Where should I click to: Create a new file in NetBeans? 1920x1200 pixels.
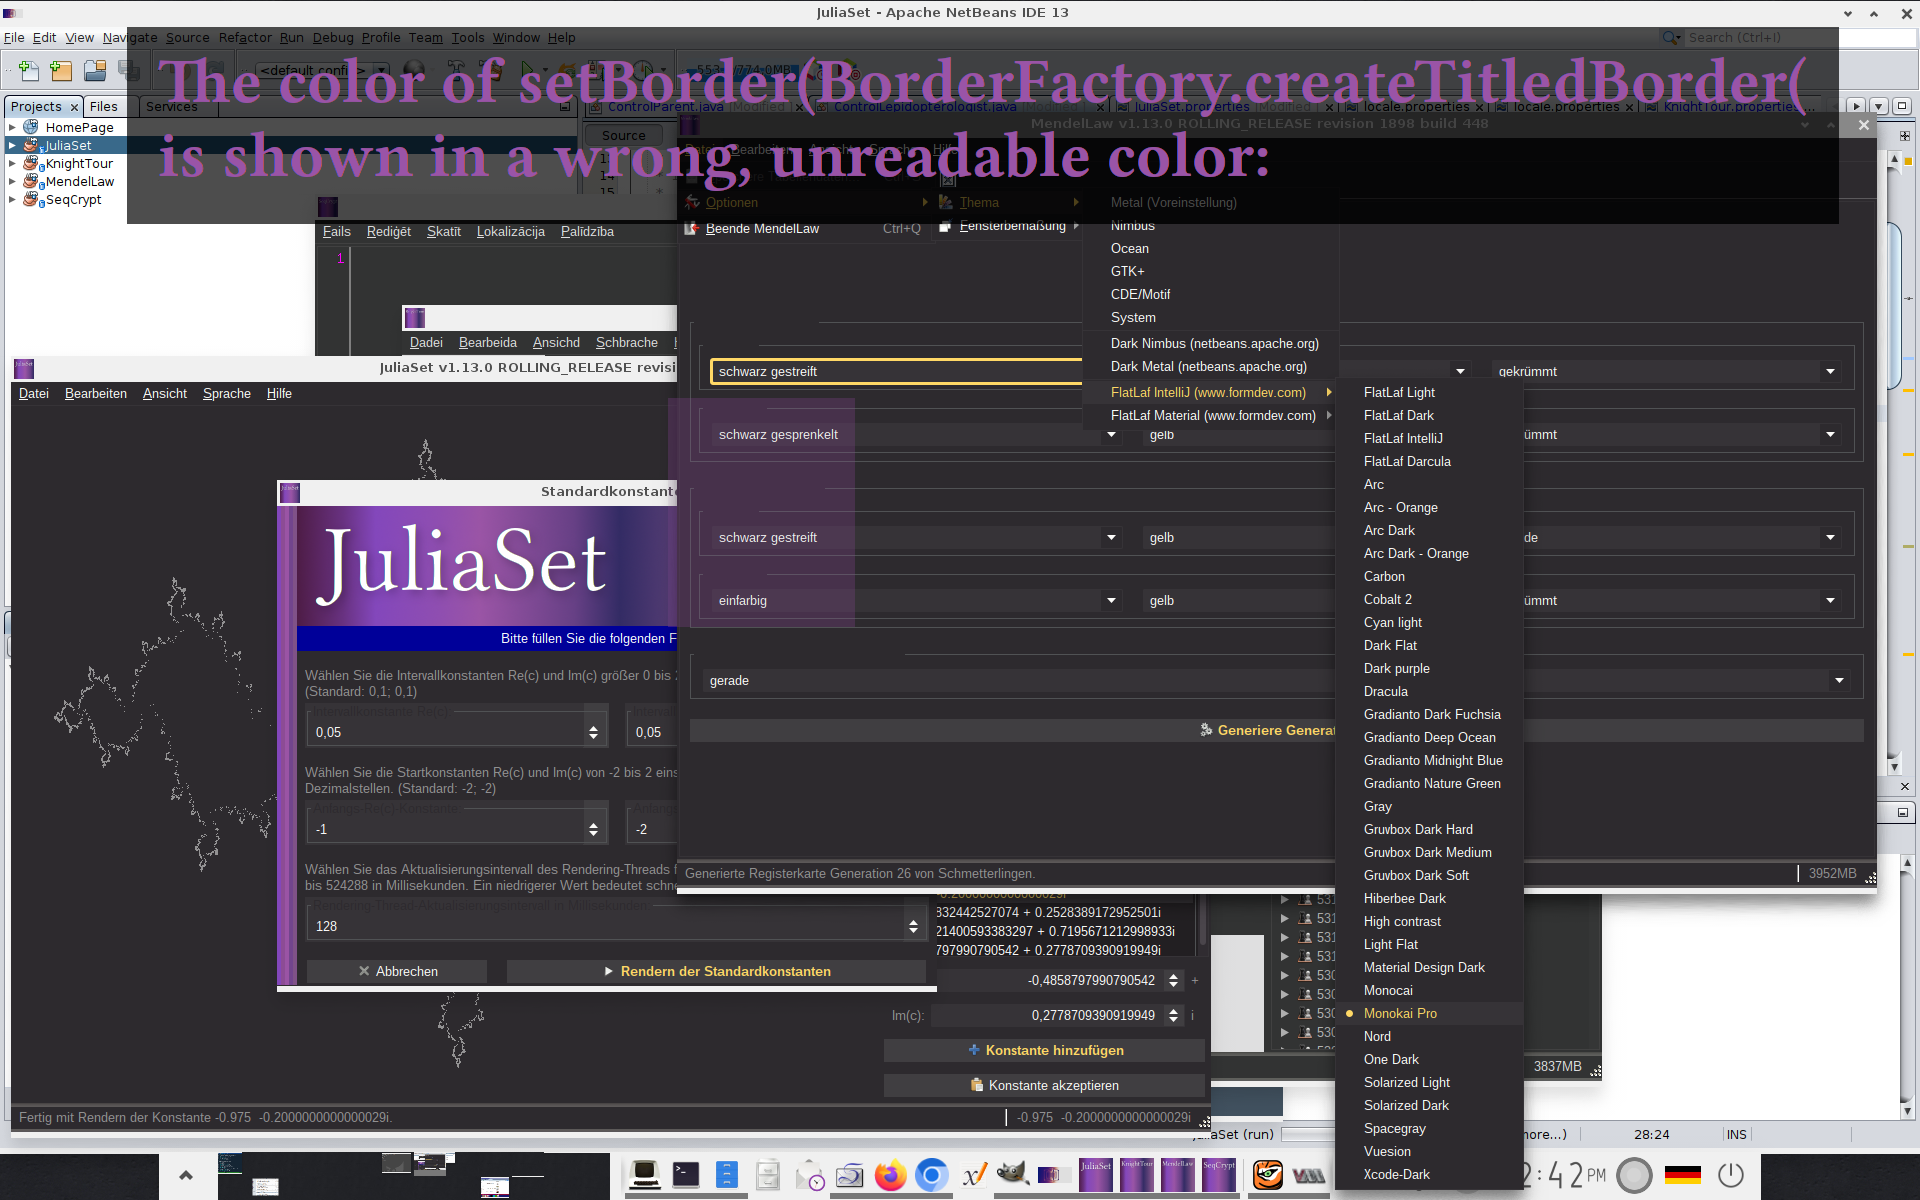pos(28,71)
